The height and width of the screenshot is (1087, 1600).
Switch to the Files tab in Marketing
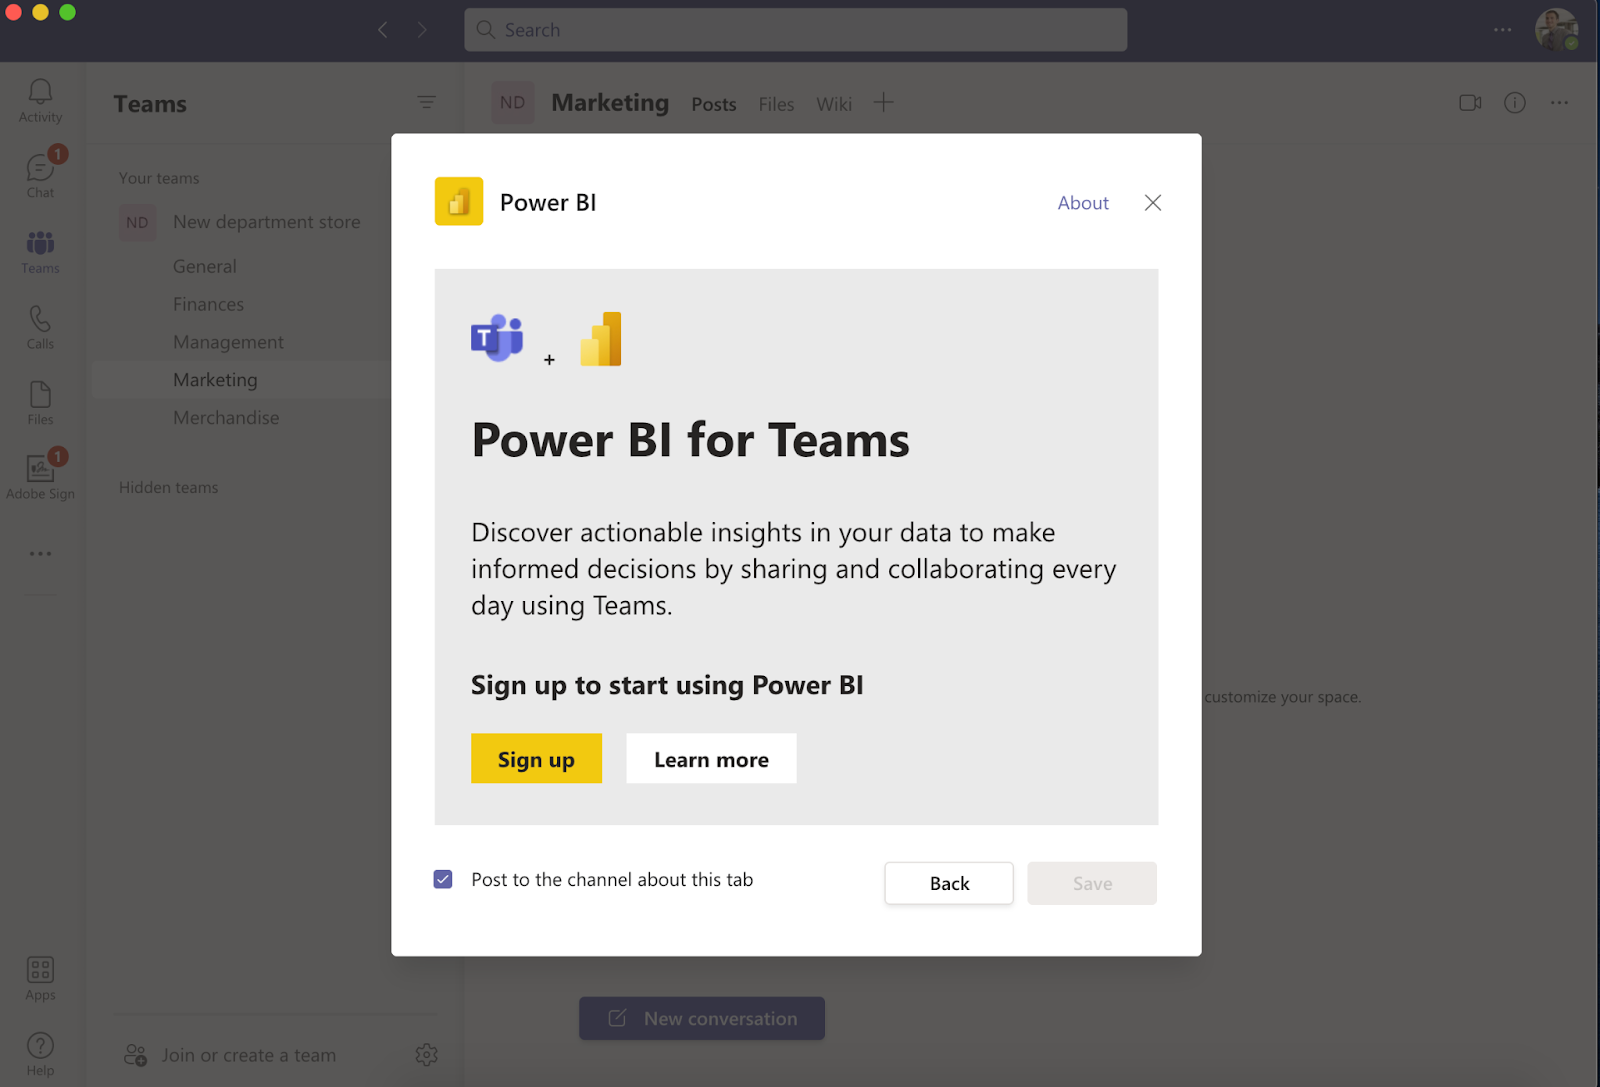tap(776, 104)
